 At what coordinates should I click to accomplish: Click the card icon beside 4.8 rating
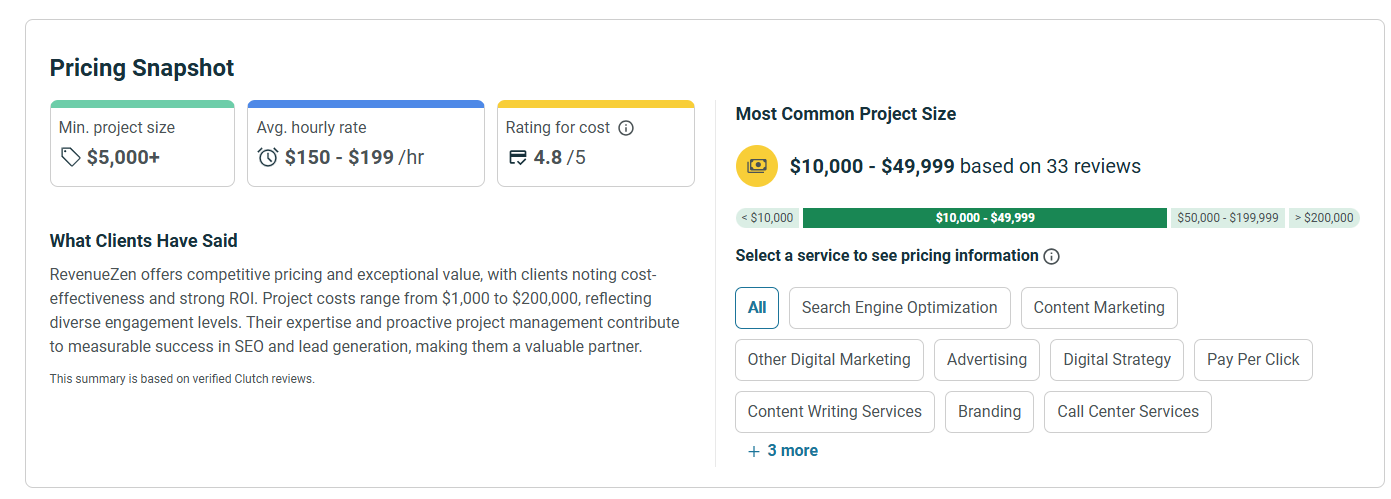[517, 158]
